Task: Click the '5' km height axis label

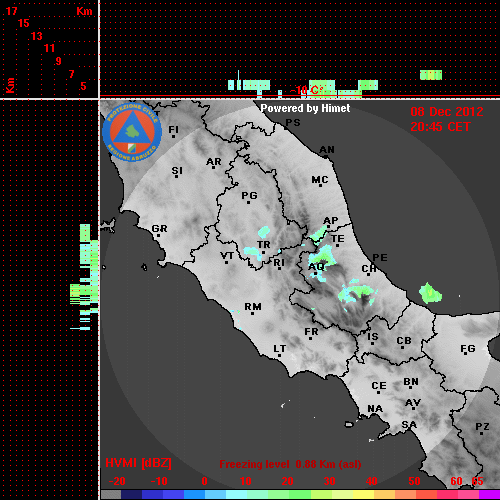Action: tap(83, 86)
